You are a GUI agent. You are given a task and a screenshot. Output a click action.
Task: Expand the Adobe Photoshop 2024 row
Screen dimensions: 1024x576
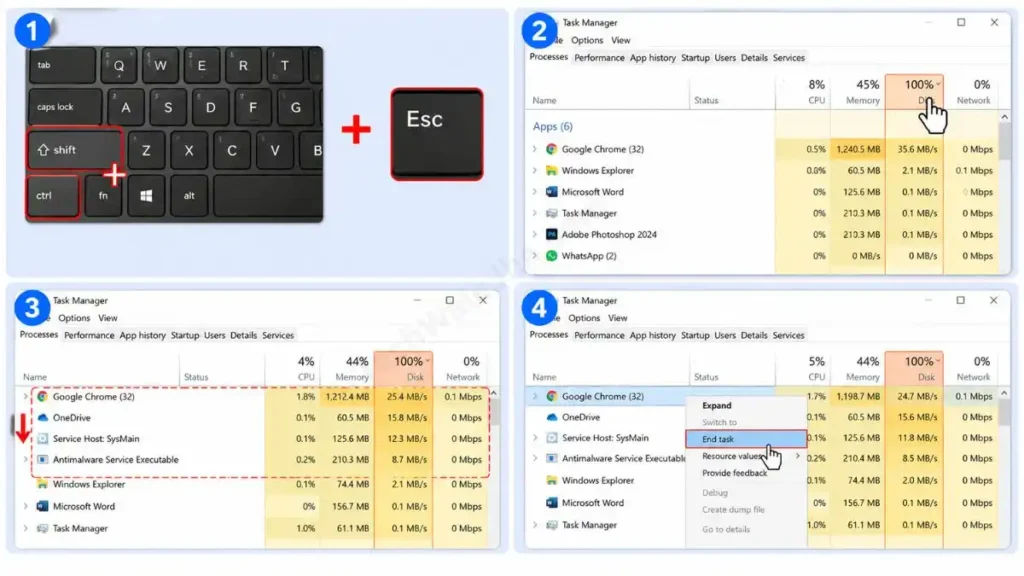tap(535, 234)
